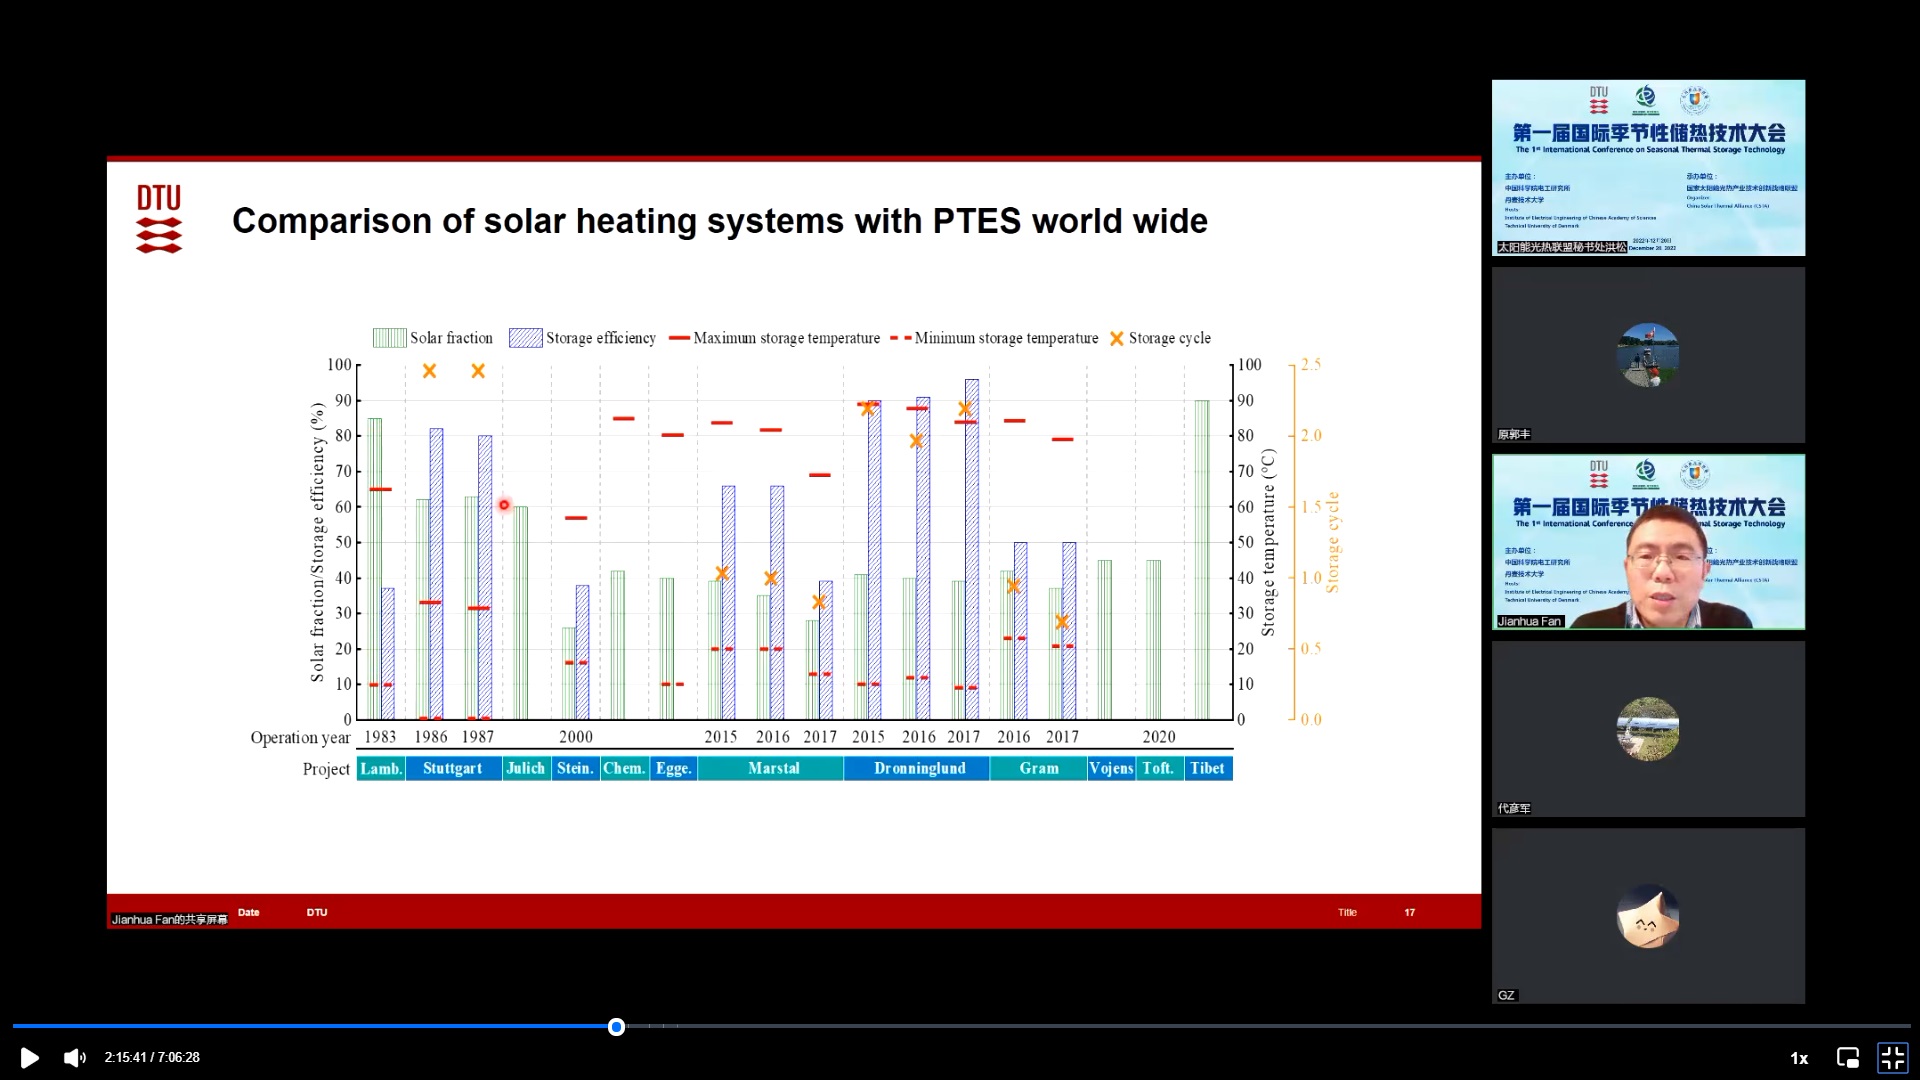This screenshot has height=1080, width=1920.
Task: Exit fullscreen mode
Action: 1892,1058
